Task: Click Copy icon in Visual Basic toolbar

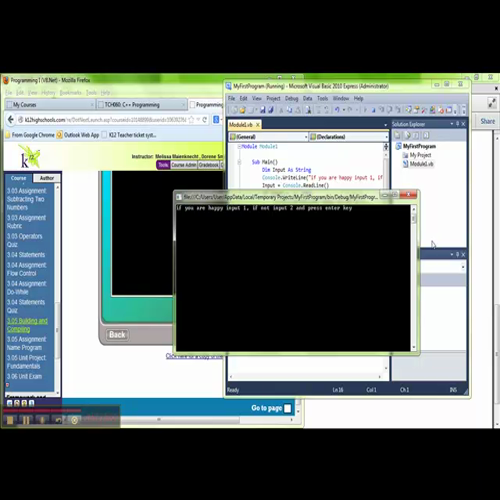Action: pos(289,110)
